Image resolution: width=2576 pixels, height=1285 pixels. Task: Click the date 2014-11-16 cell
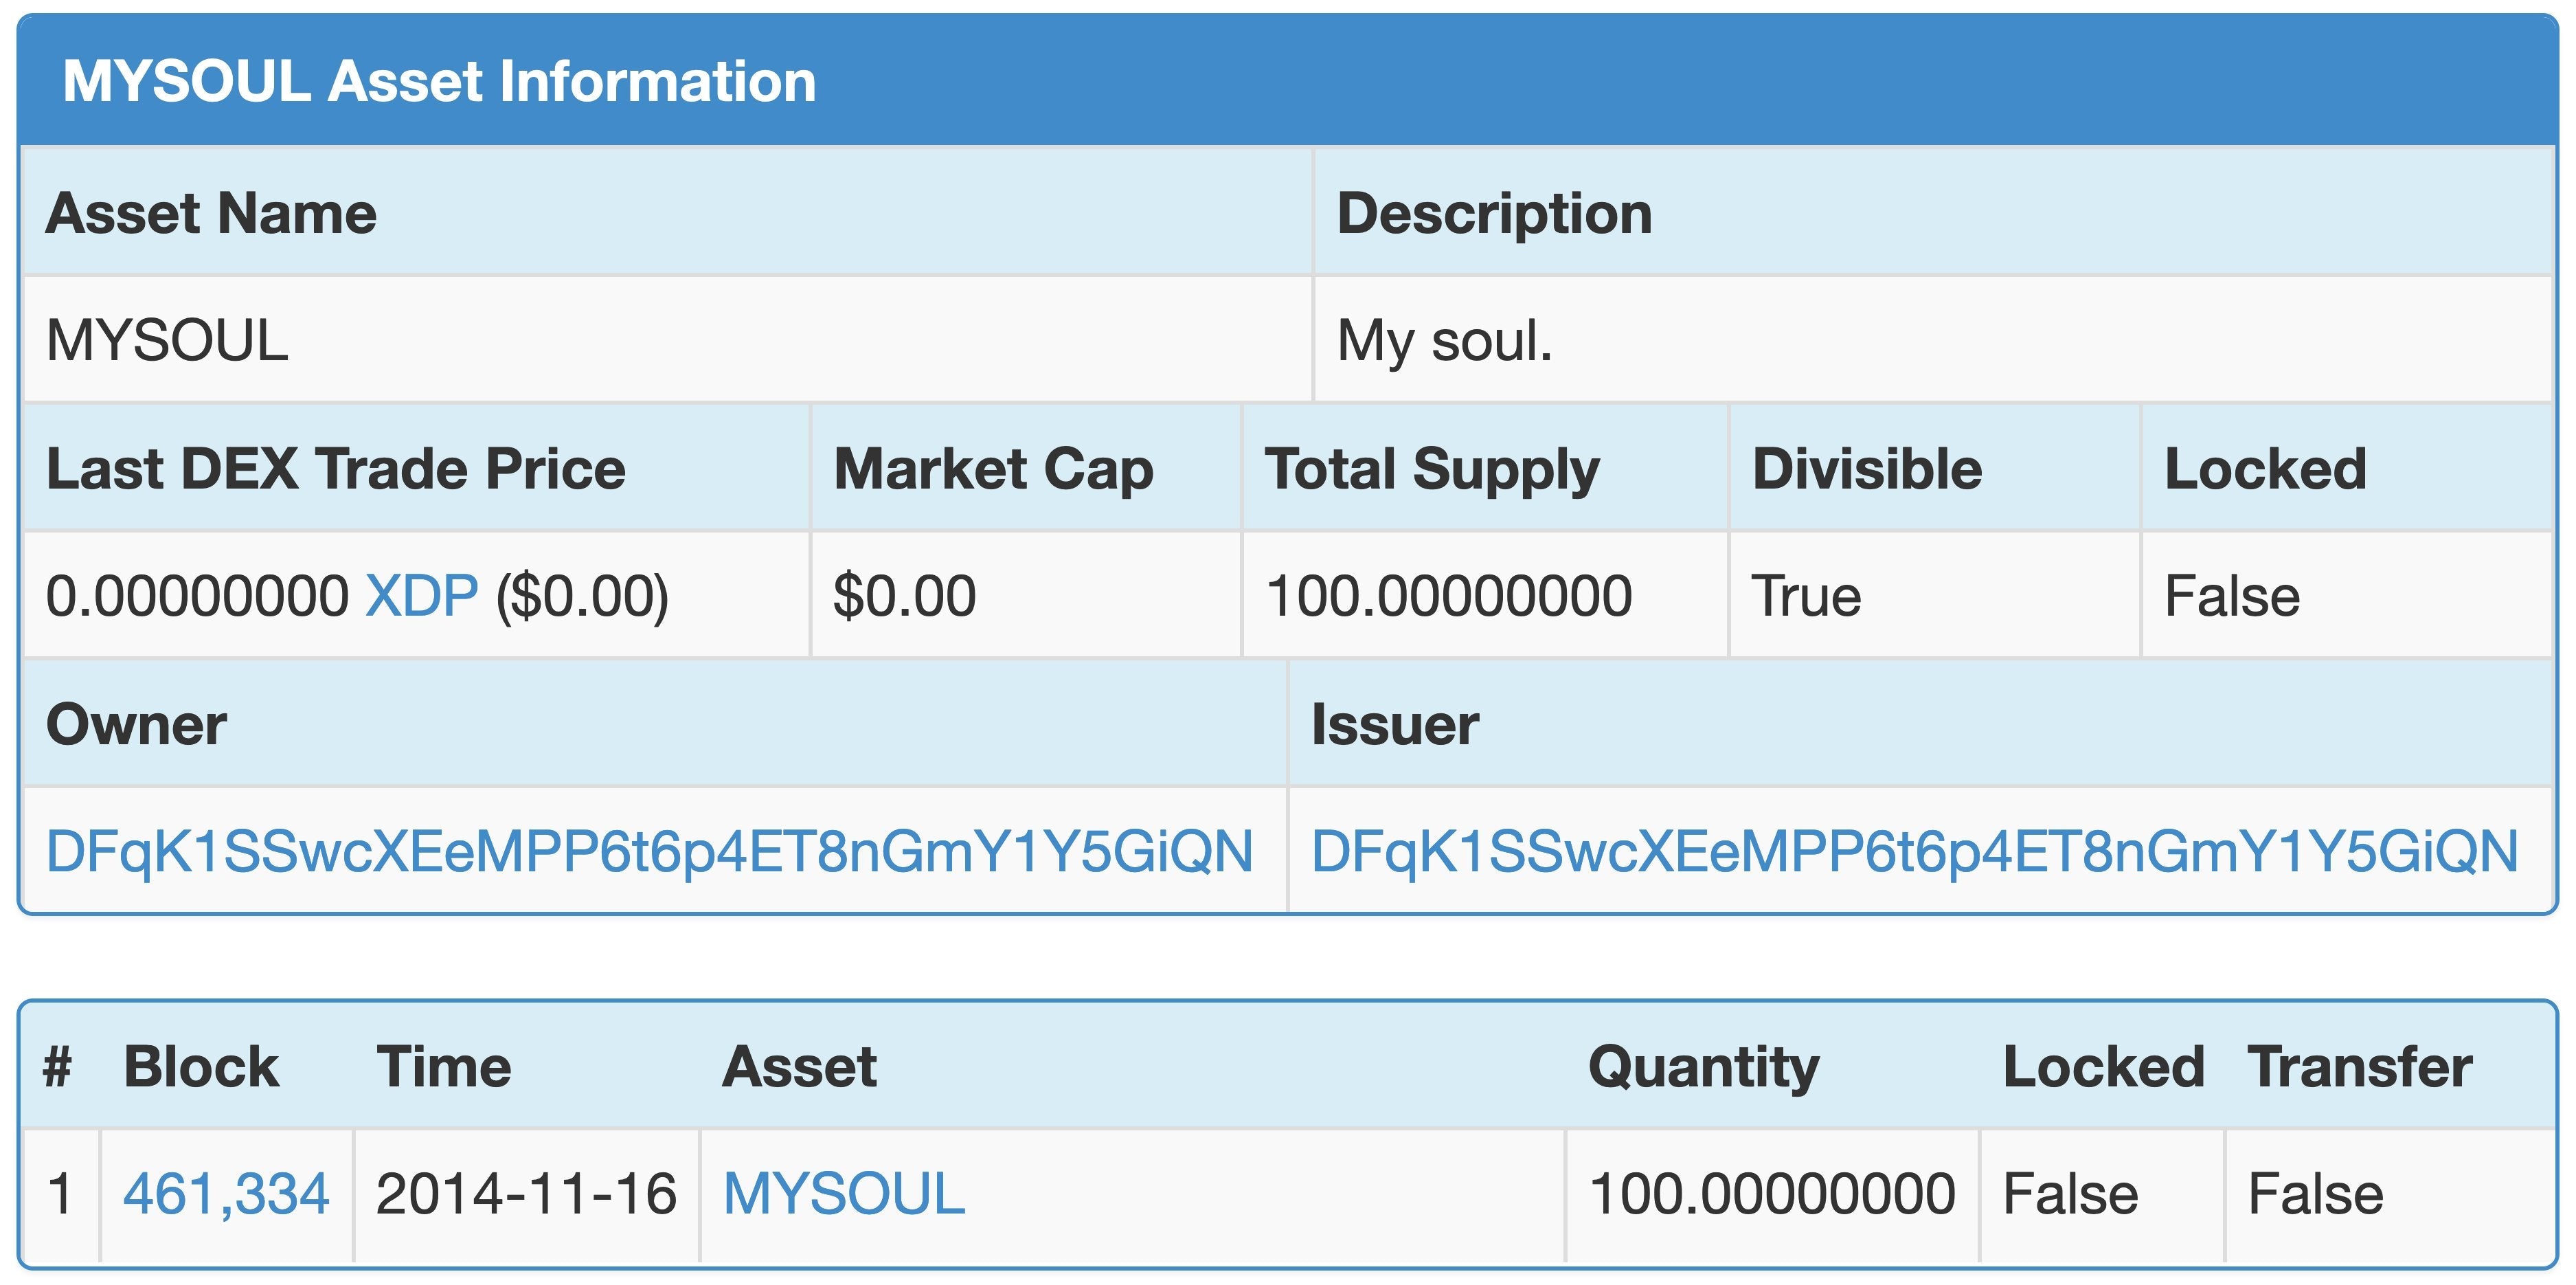point(526,1193)
